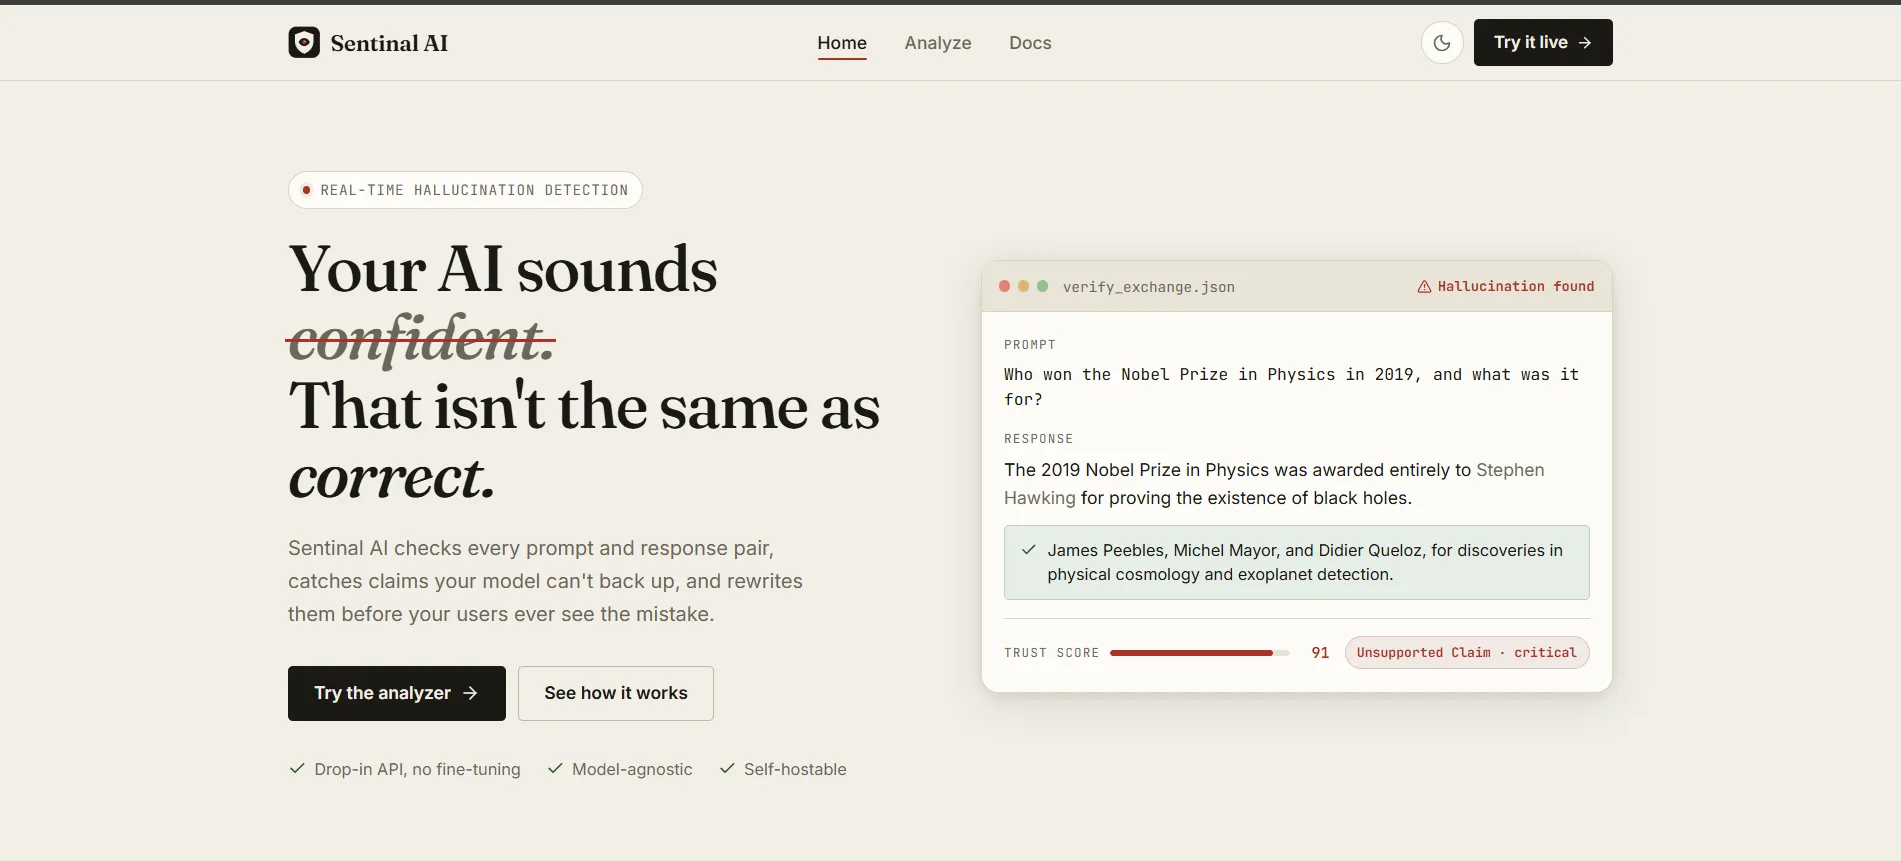
Task: Click the Drop-in API, no fine-tuning text
Action: 417,769
